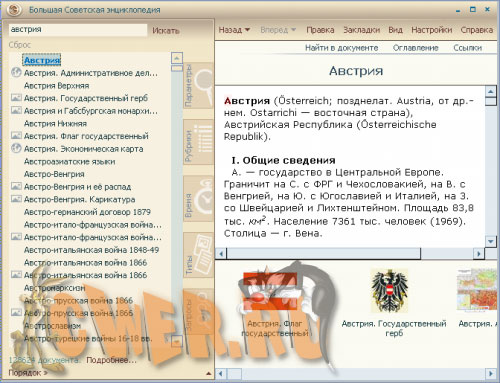Click the article horizontal scrollbar thumb
The image size is (500, 383).
click(324, 254)
